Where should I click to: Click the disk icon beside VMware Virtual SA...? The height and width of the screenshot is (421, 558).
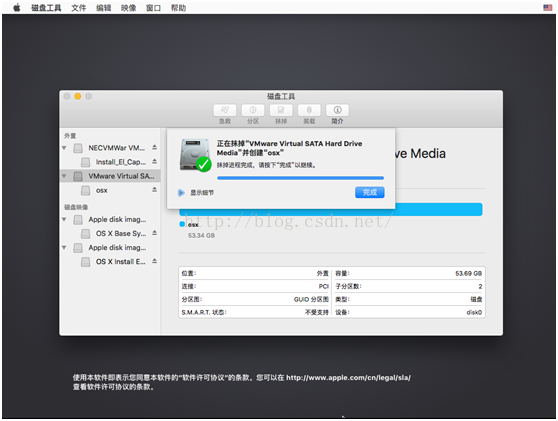point(78,176)
